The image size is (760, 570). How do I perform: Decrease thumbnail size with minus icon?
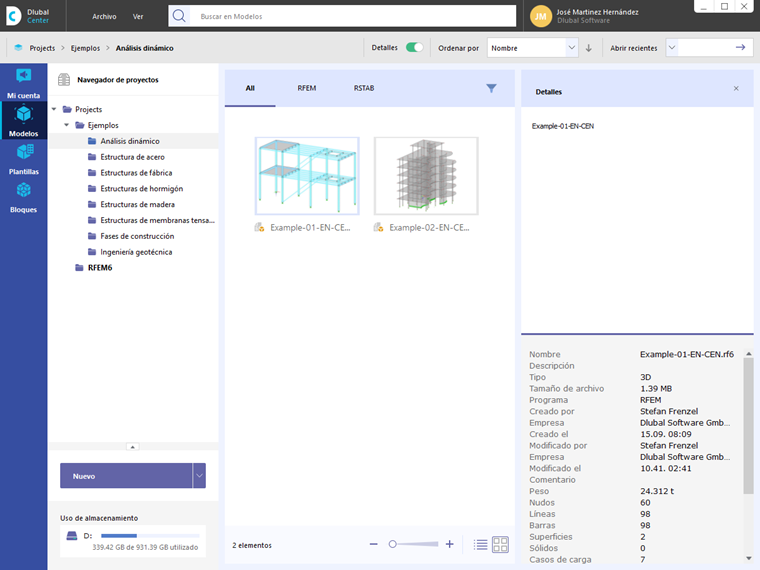373,544
